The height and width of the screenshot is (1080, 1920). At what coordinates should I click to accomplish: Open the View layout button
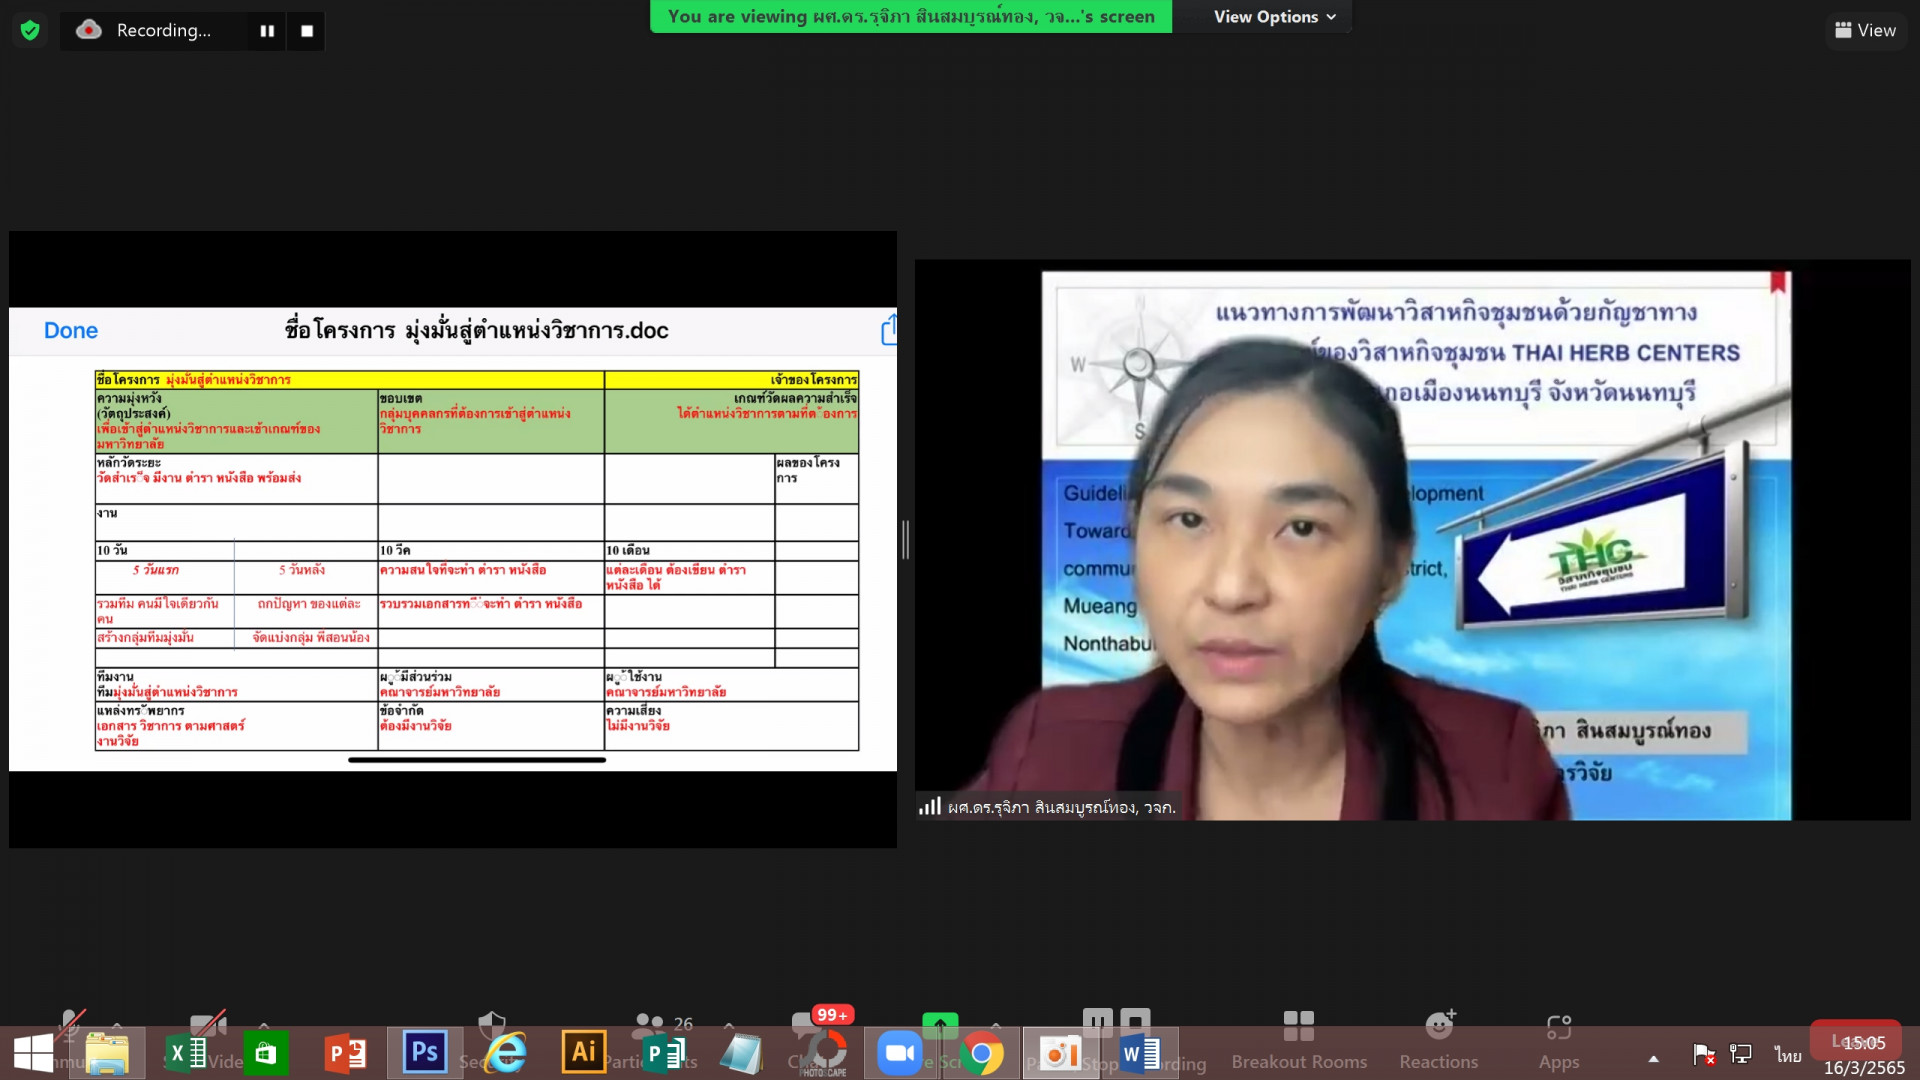[1865, 30]
